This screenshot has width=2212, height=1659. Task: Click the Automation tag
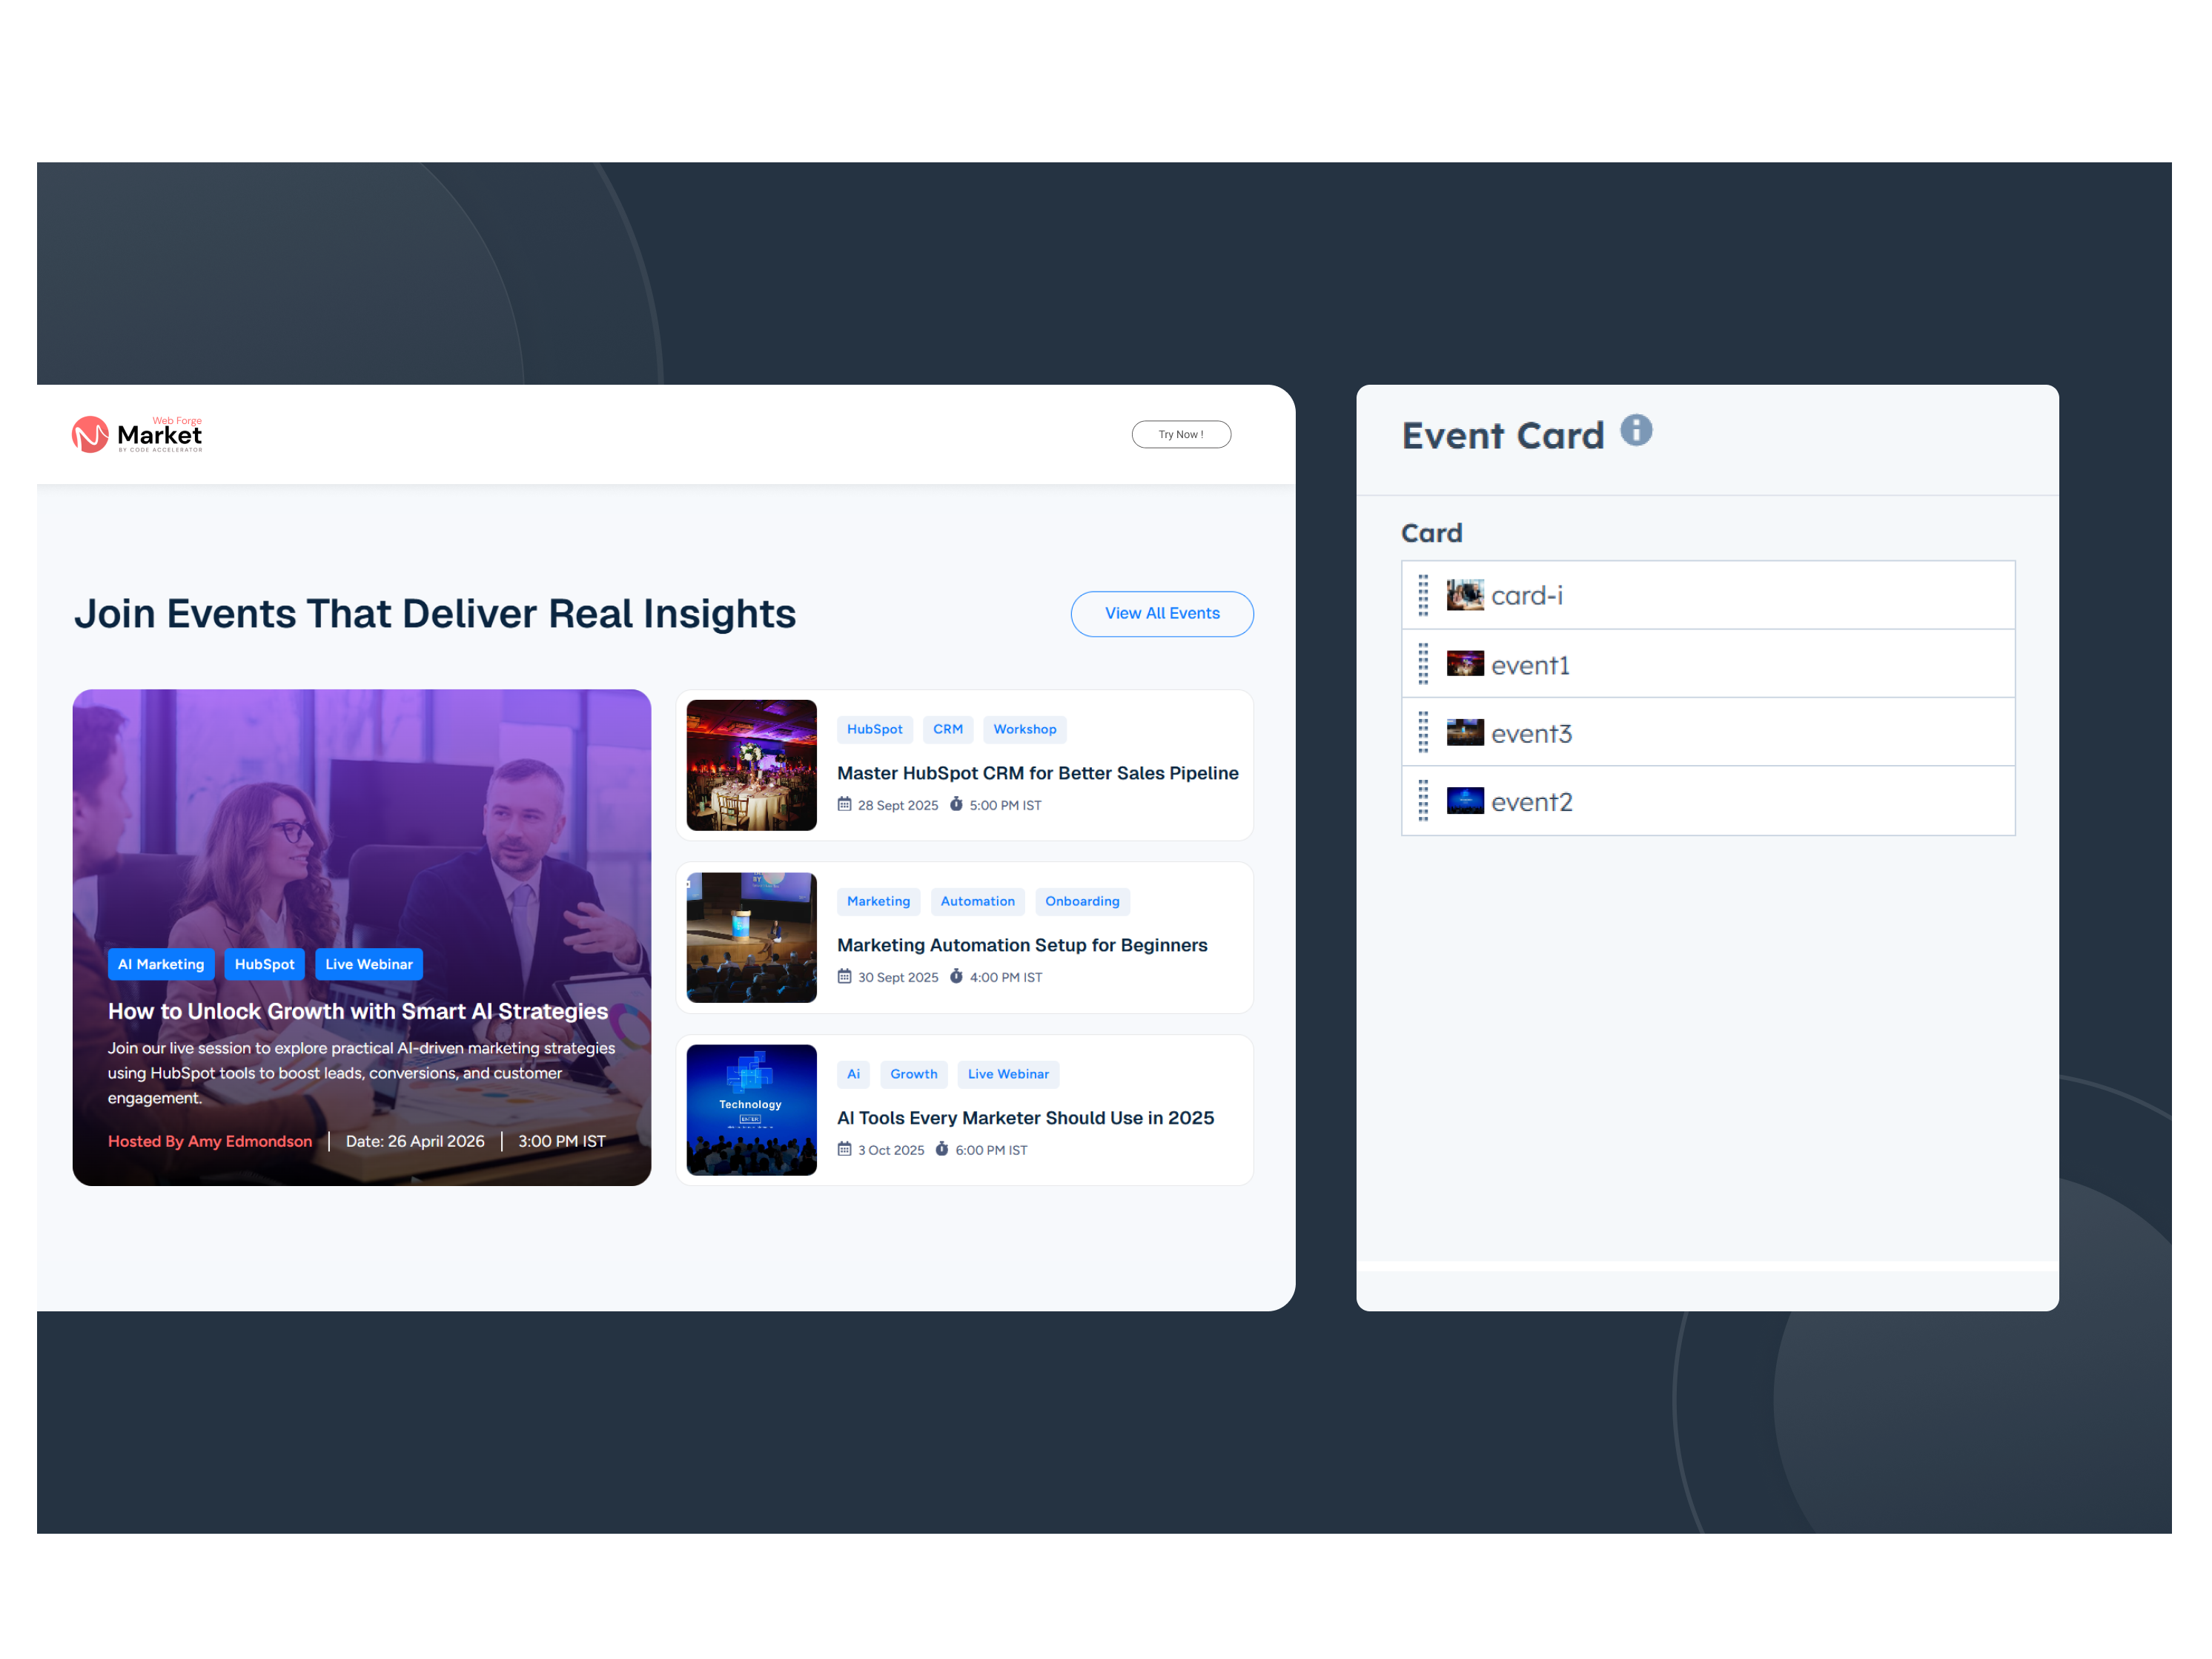978,901
